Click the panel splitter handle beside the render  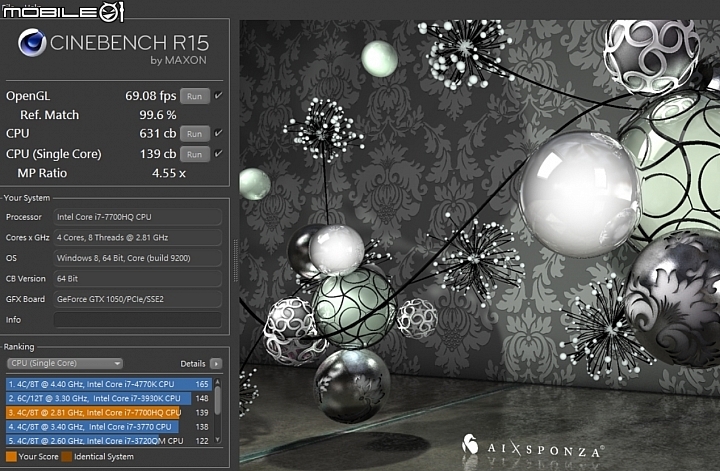tap(236, 260)
